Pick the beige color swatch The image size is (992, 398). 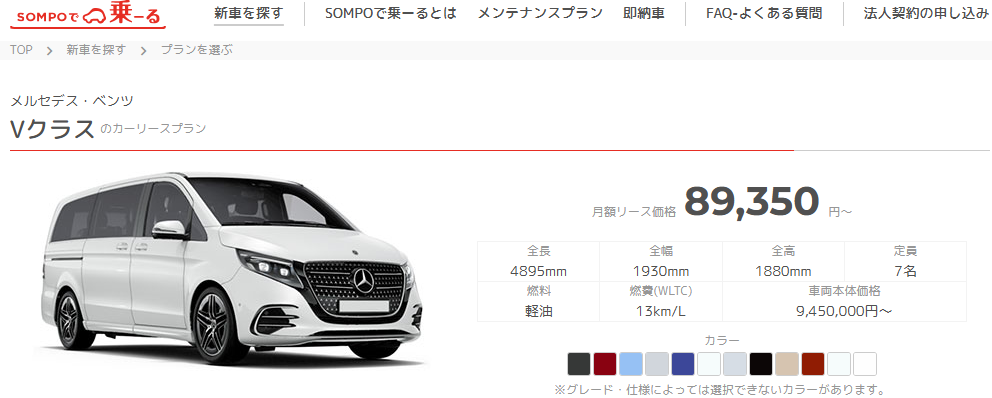tap(787, 364)
